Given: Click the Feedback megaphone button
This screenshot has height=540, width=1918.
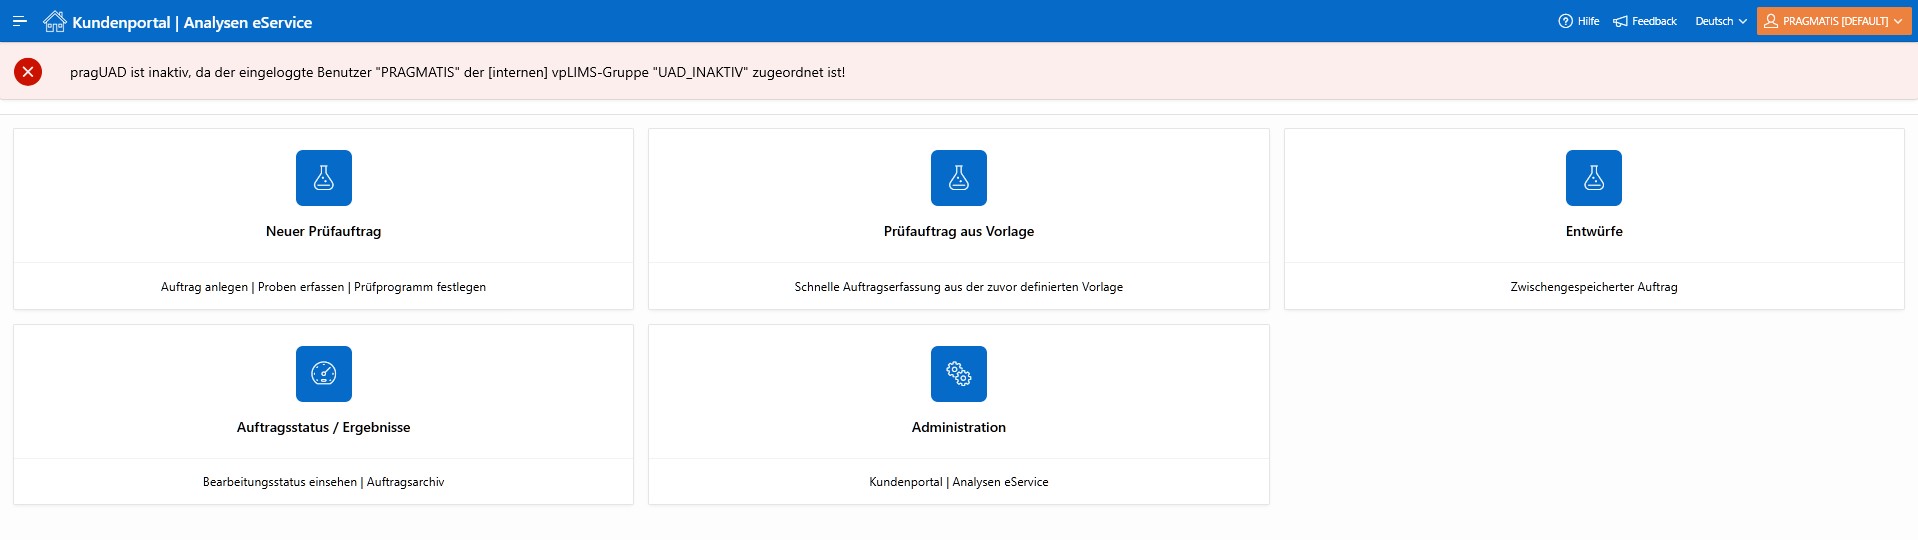Looking at the screenshot, I should tap(1645, 21).
